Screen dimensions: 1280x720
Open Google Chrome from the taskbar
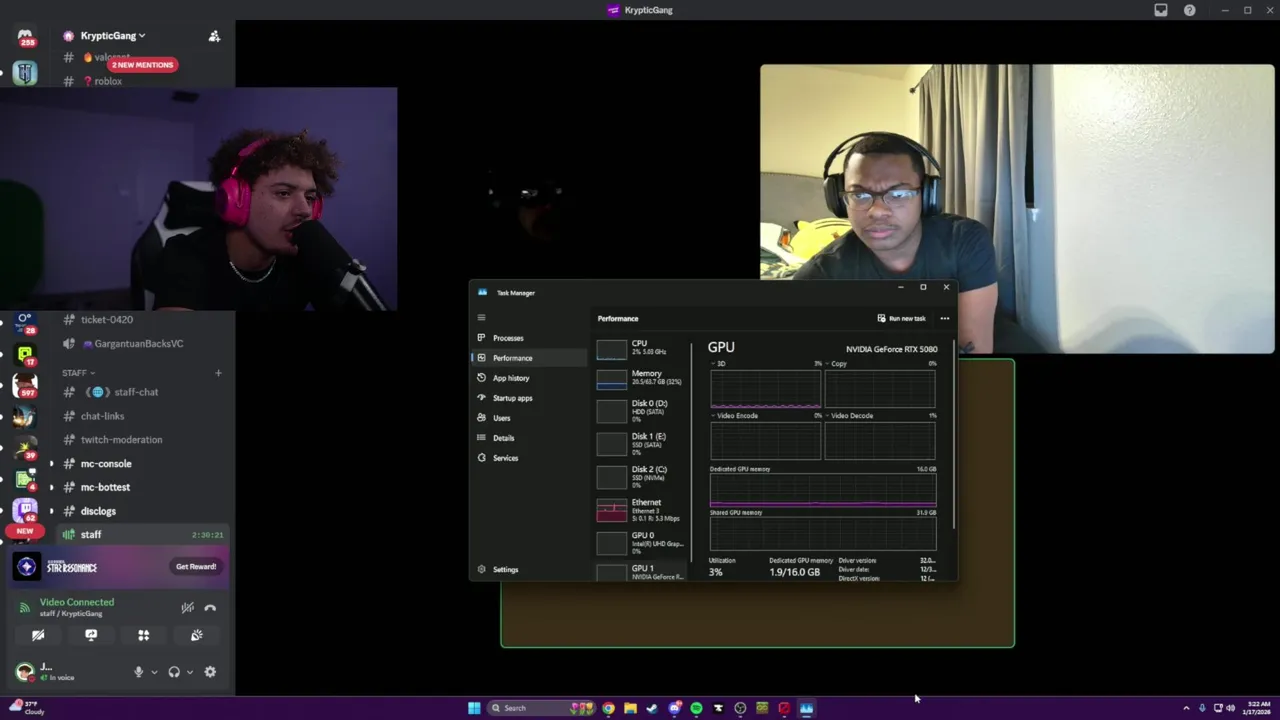click(608, 708)
